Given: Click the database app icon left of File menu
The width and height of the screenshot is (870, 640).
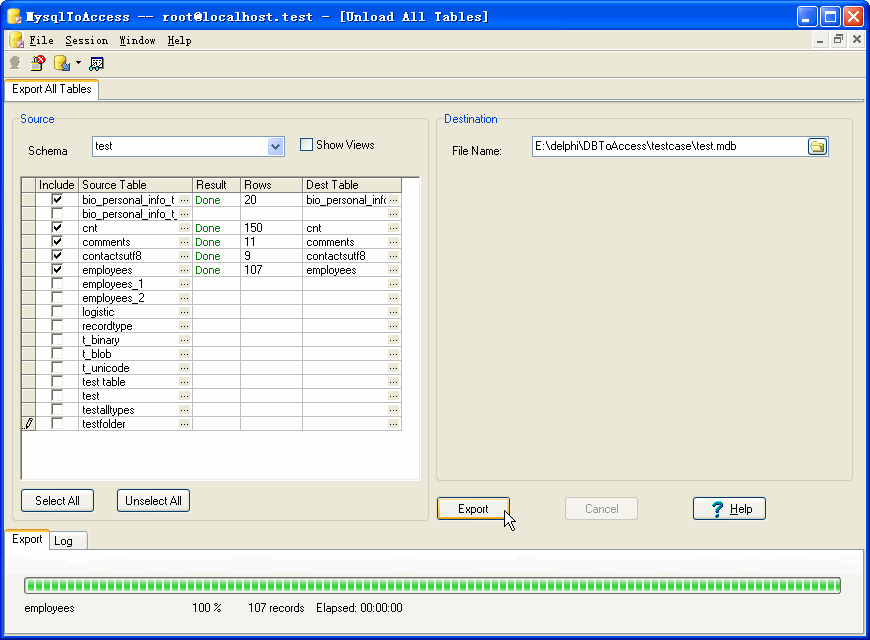Looking at the screenshot, I should [16, 40].
